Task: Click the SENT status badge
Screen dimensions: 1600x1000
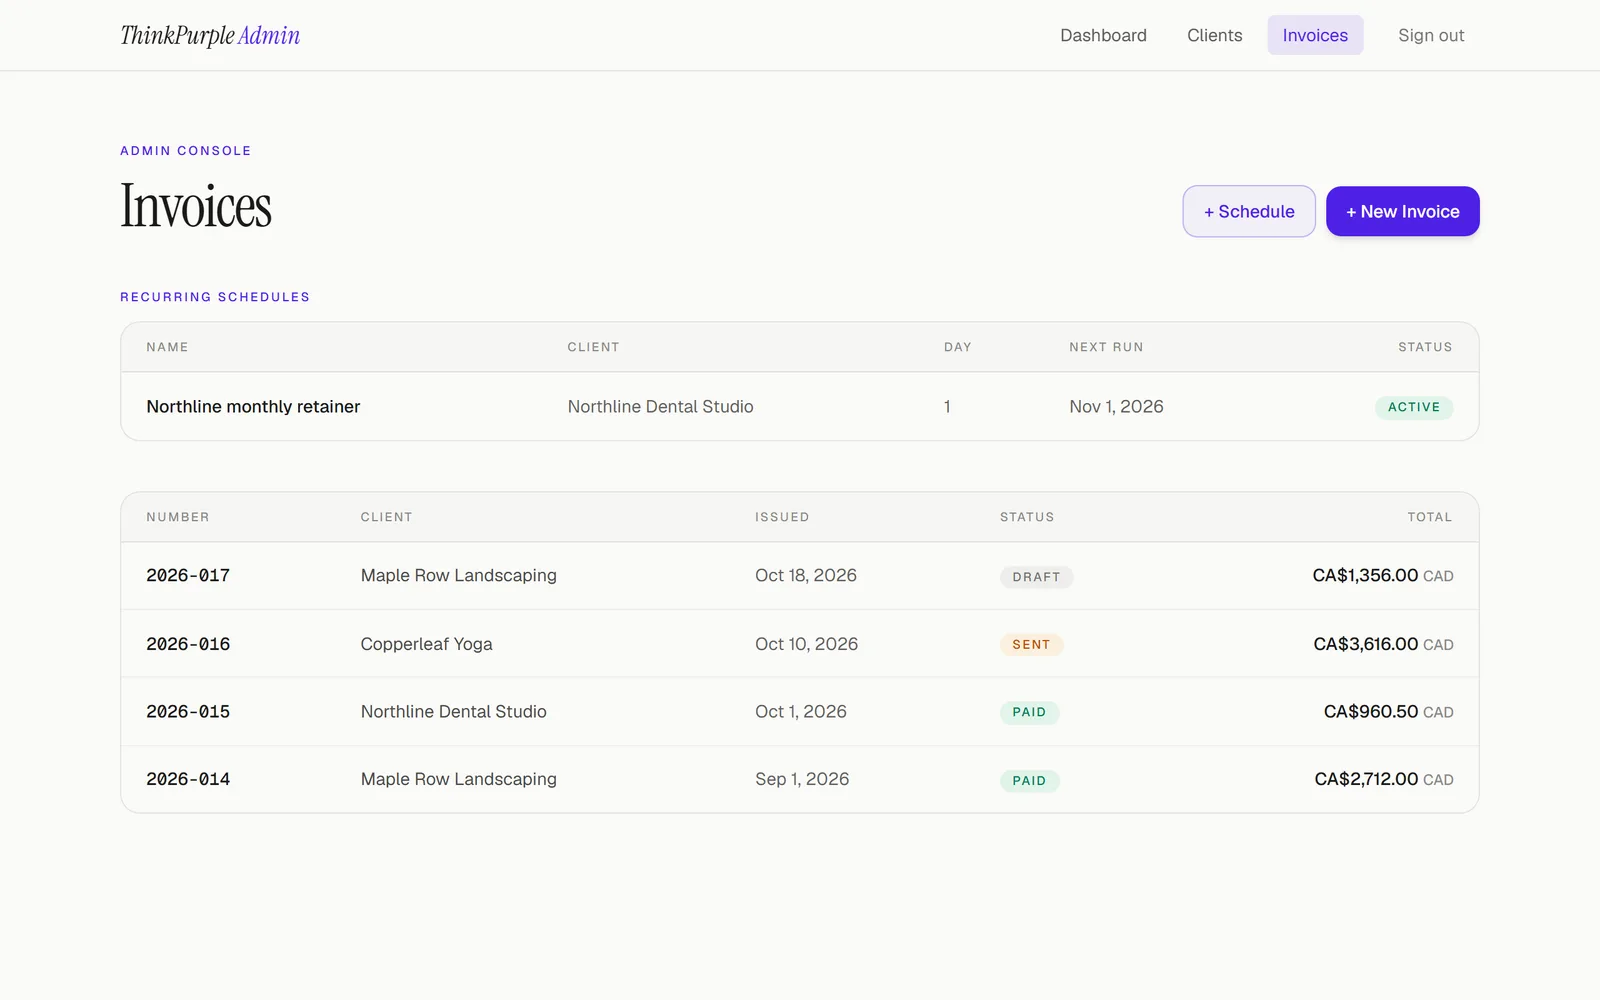Action: (1031, 645)
